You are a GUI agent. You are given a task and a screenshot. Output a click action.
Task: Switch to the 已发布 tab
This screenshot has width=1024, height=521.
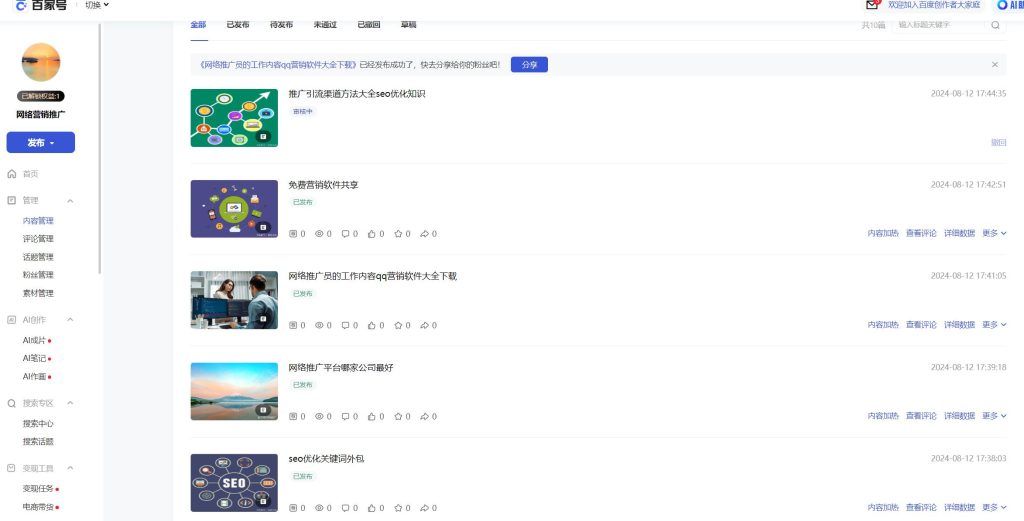(238, 24)
